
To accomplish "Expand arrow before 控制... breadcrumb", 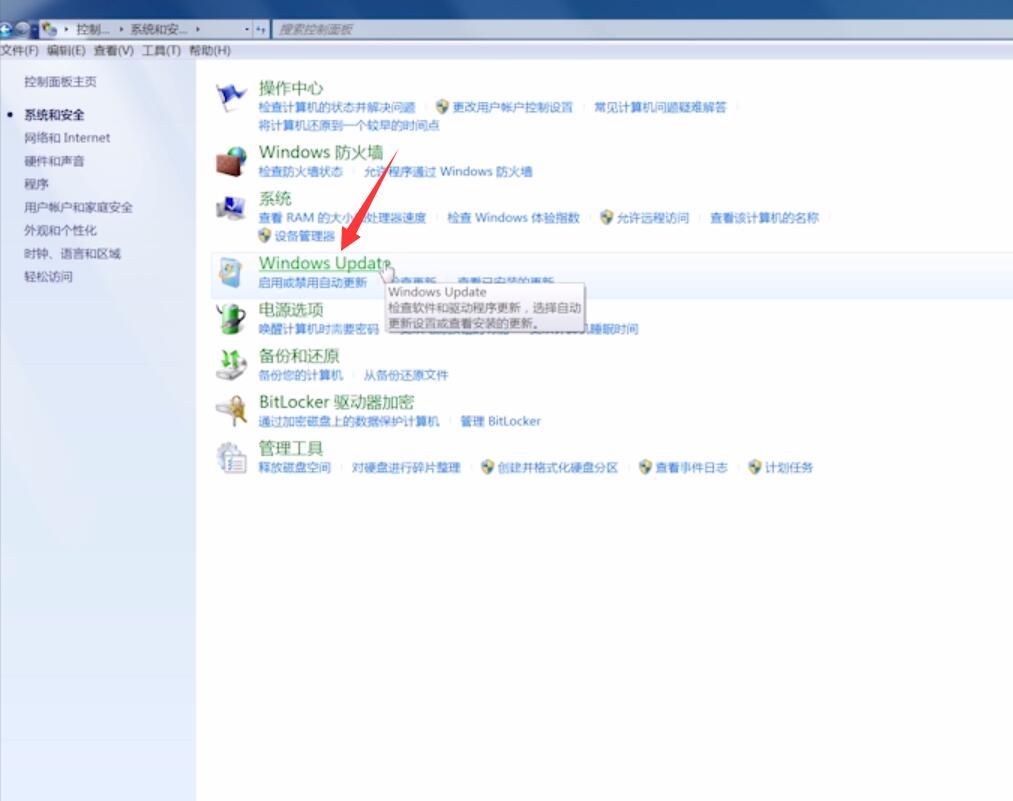I will click(66, 29).
